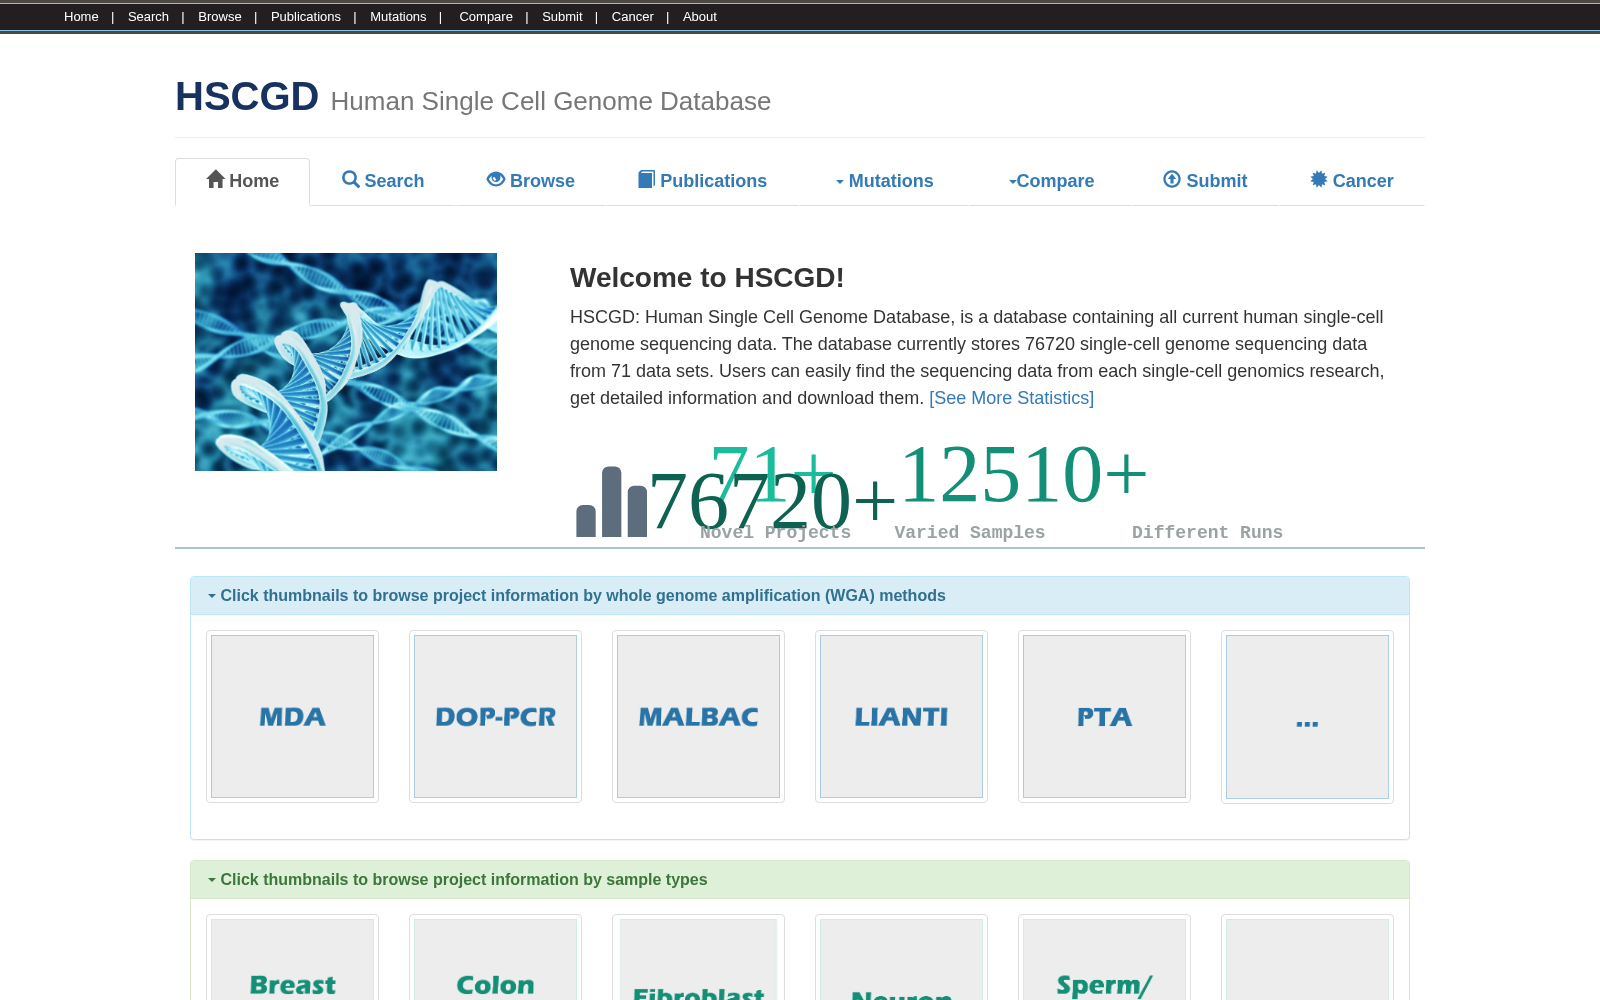Click the DNA helix banner image
This screenshot has width=1600, height=1000.
click(x=346, y=362)
